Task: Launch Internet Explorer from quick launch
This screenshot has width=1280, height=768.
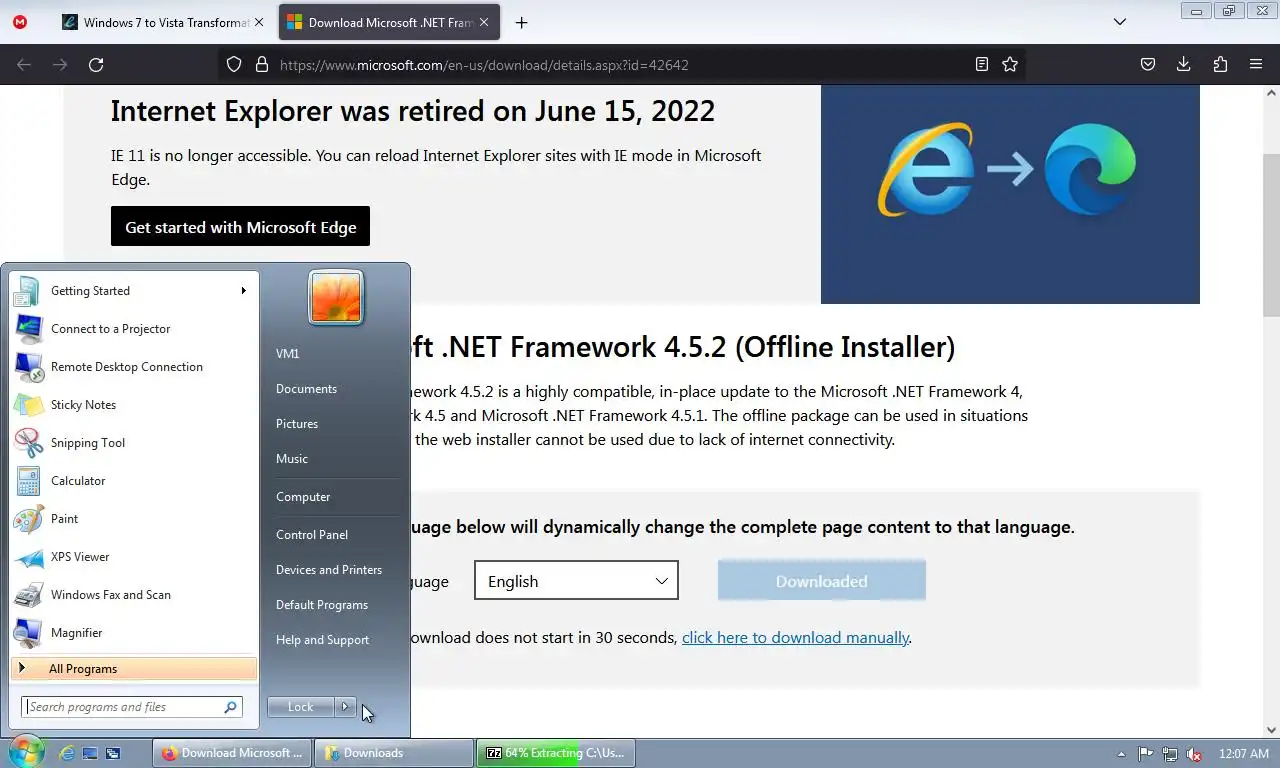Action: (x=67, y=753)
